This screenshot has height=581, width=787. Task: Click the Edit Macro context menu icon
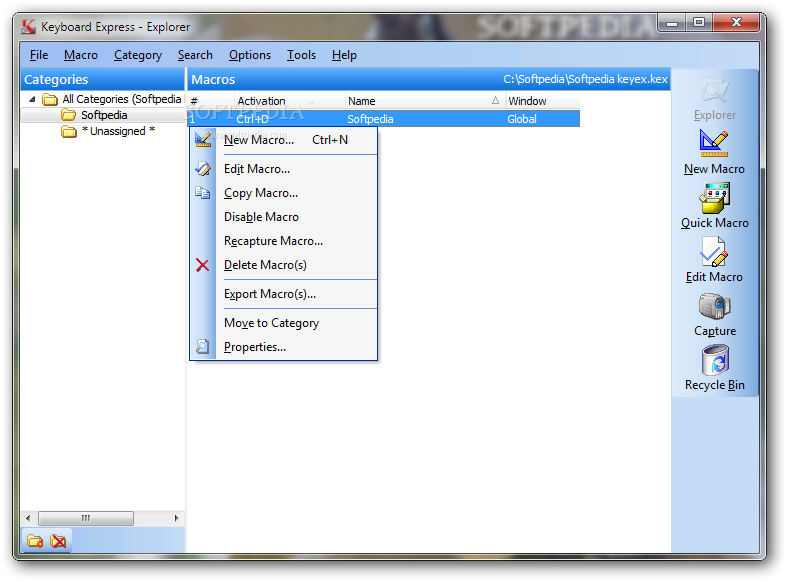(x=203, y=169)
